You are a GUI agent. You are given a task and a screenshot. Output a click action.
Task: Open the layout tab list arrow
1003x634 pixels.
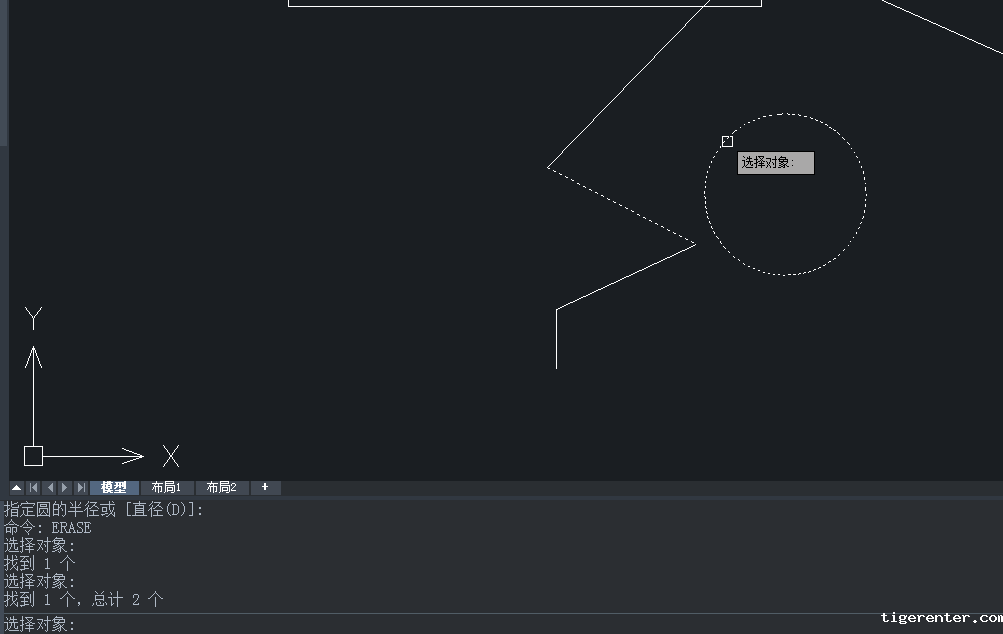point(17,488)
